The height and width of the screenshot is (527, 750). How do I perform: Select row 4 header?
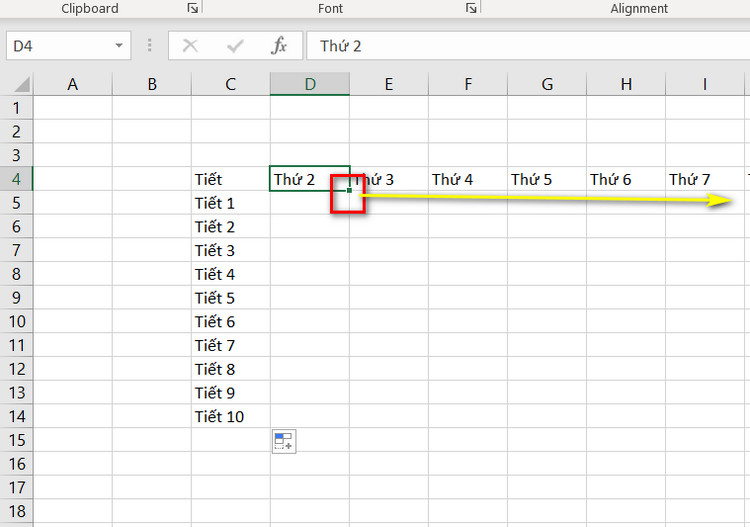pyautogui.click(x=16, y=179)
